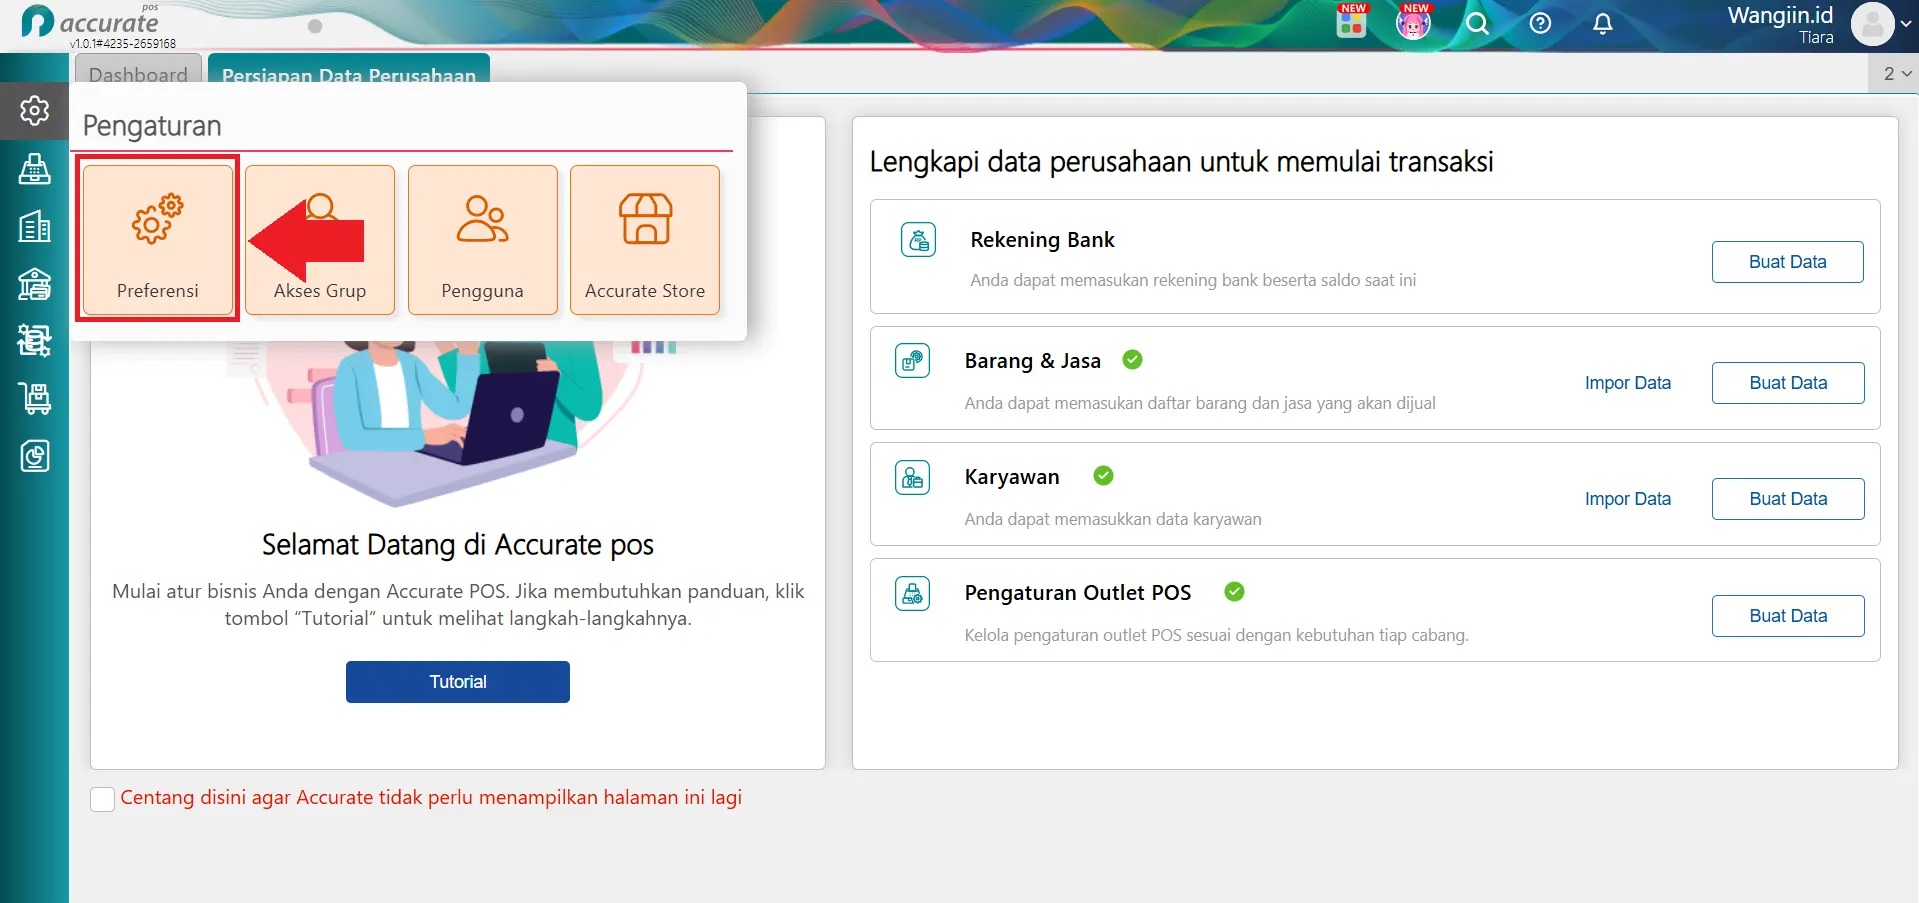Click Buat Data for Pengaturan Outlet POS
The image size is (1919, 903).
pos(1788,616)
